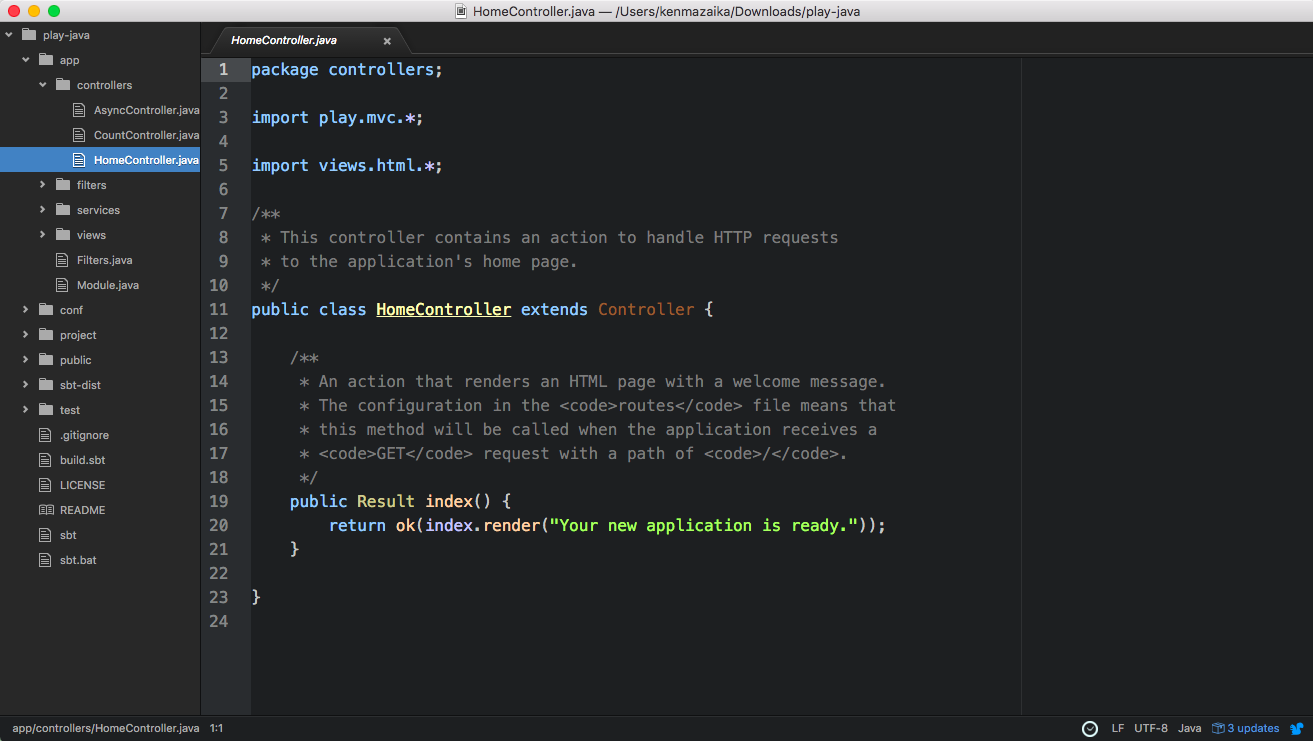Image resolution: width=1313 pixels, height=741 pixels.
Task: Change the UTF-8 encoding selector
Action: [1151, 728]
